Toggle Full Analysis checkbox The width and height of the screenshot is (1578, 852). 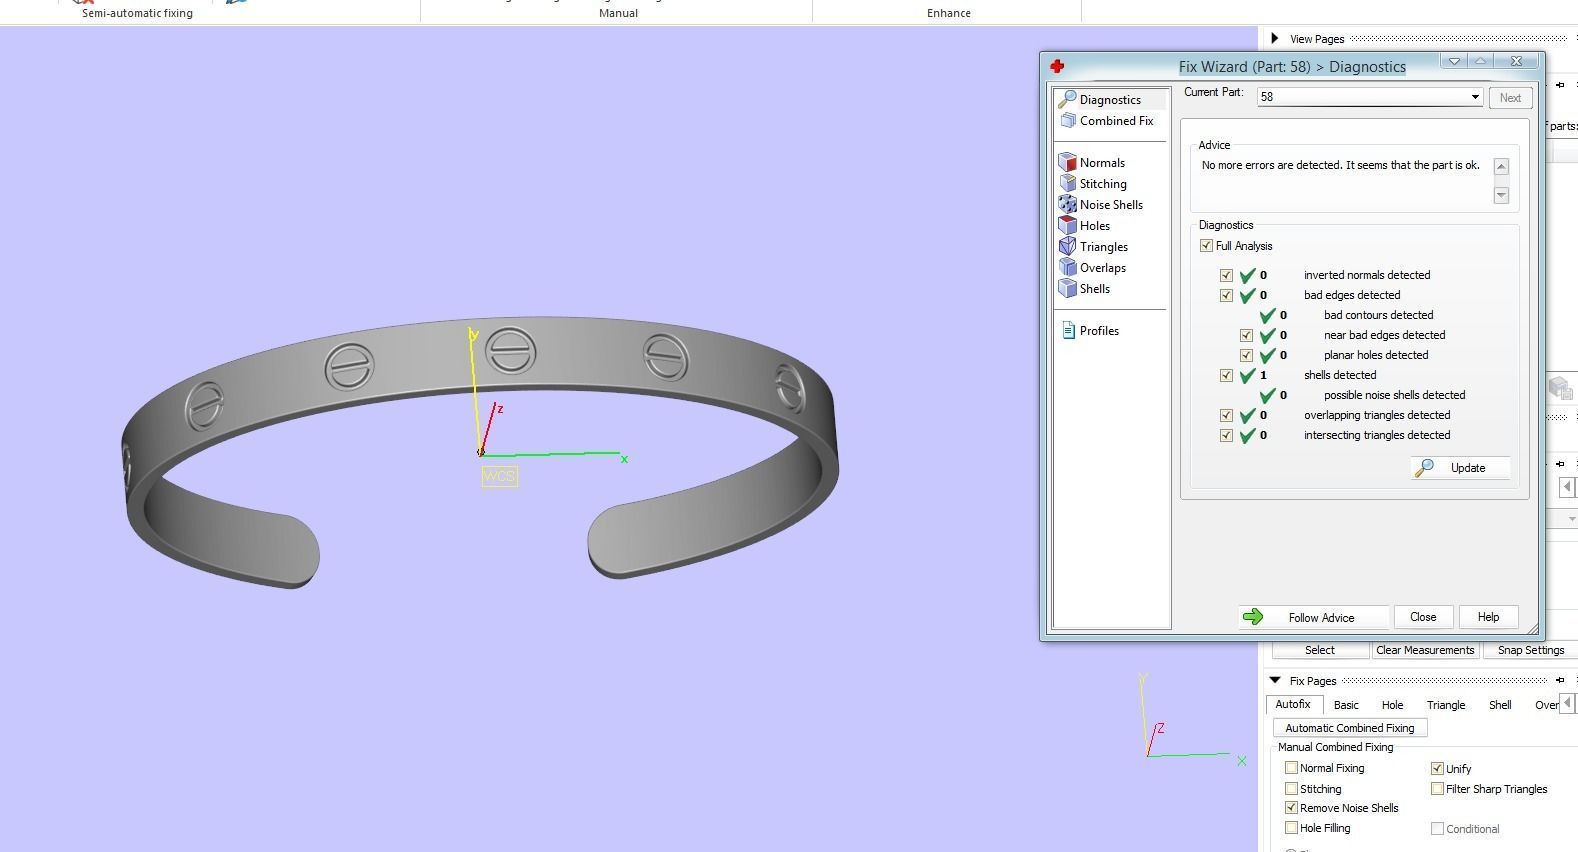[1206, 246]
